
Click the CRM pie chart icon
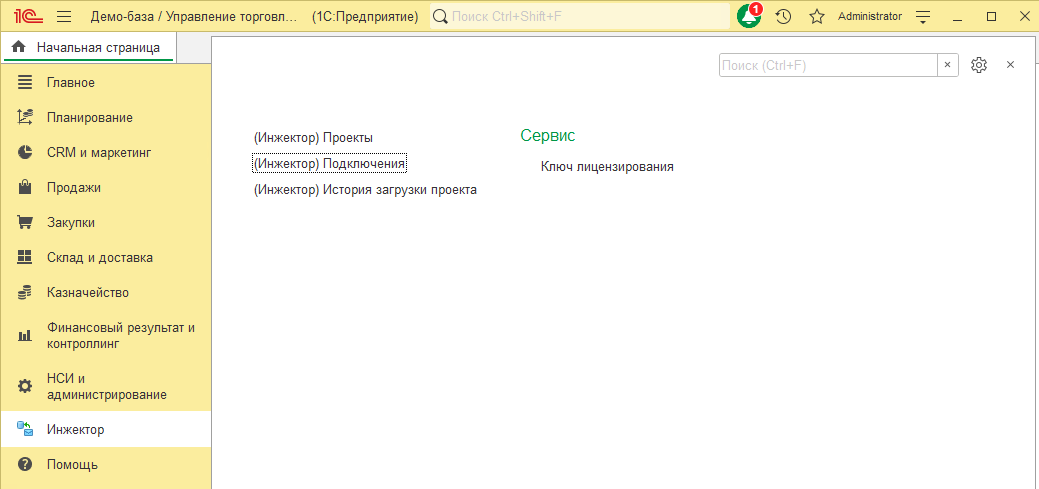point(25,152)
